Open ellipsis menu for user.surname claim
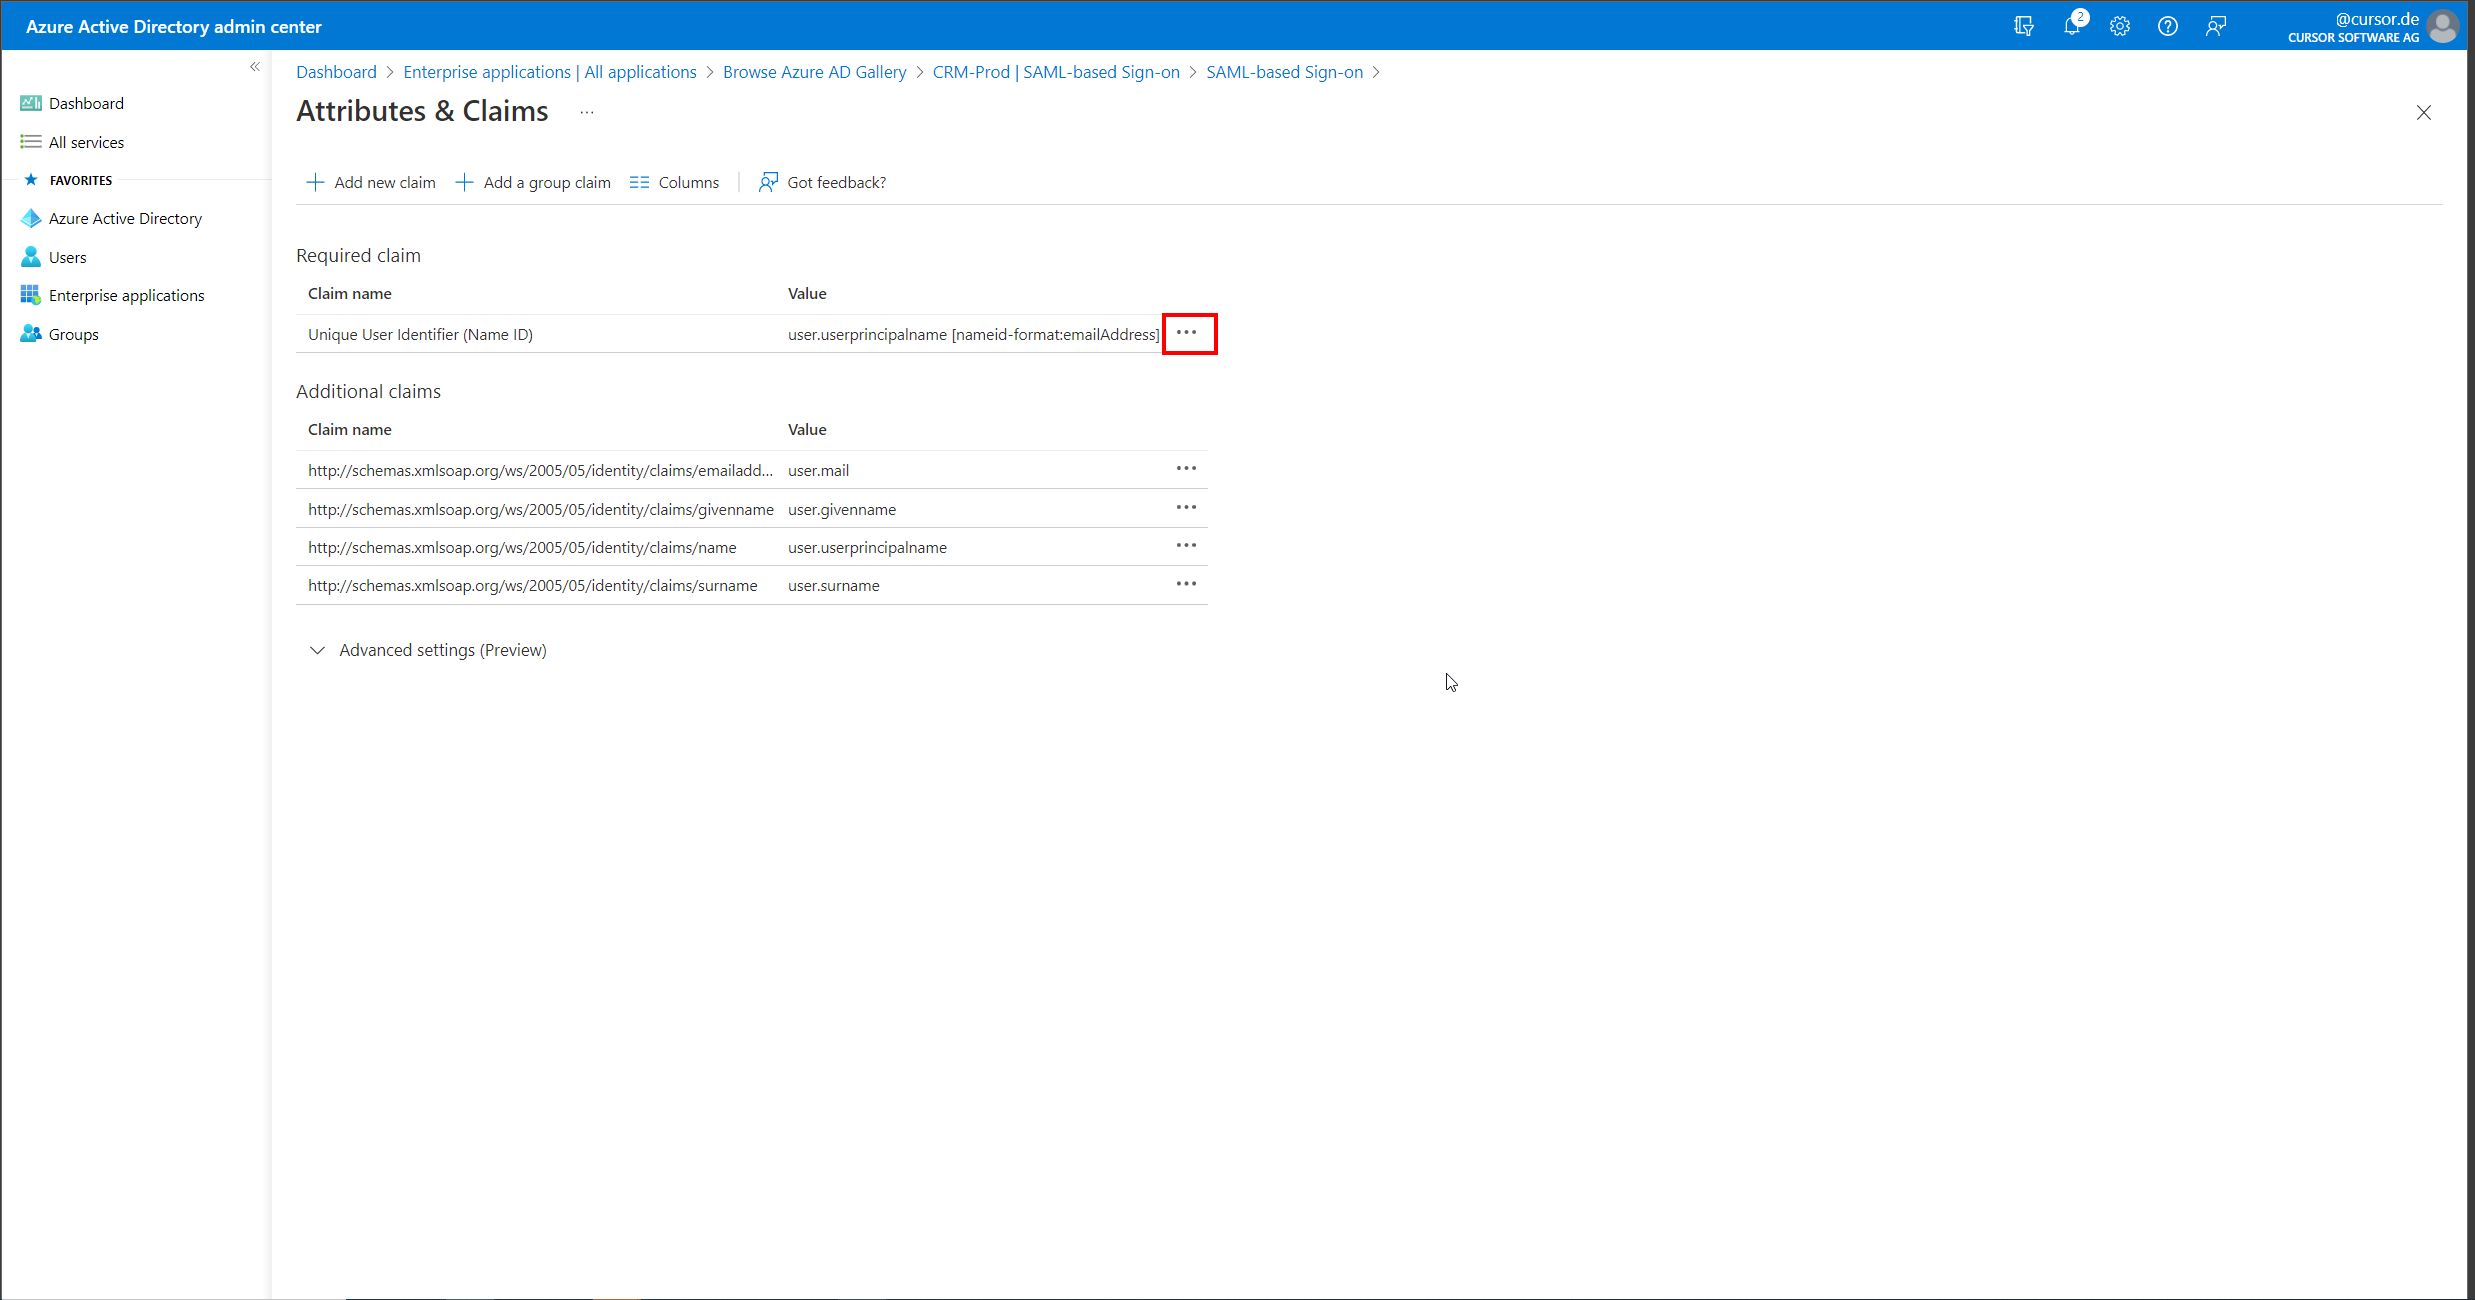Screen dimensions: 2475x1300 click(x=1186, y=584)
